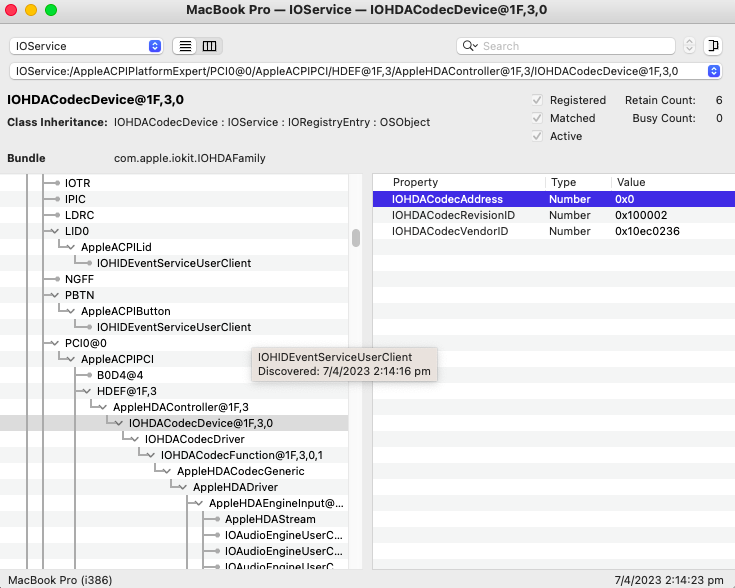The height and width of the screenshot is (588, 735).
Task: Select the IOTR tree entry
Action: point(77,183)
